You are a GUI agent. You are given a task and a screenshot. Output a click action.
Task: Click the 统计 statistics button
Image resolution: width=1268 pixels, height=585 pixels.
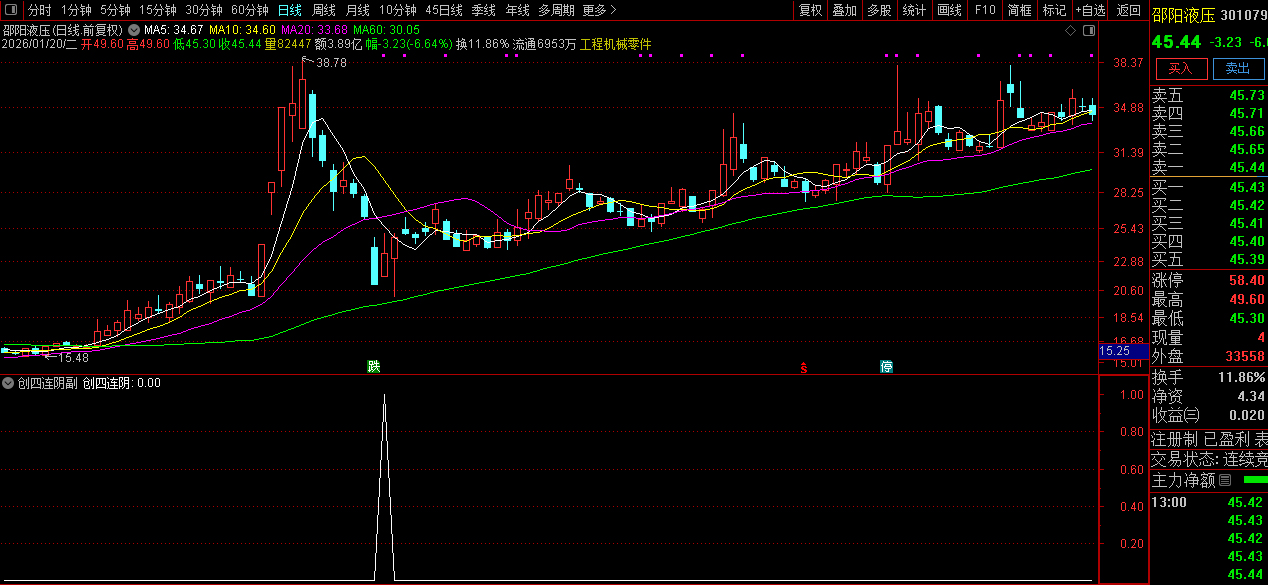[x=914, y=10]
